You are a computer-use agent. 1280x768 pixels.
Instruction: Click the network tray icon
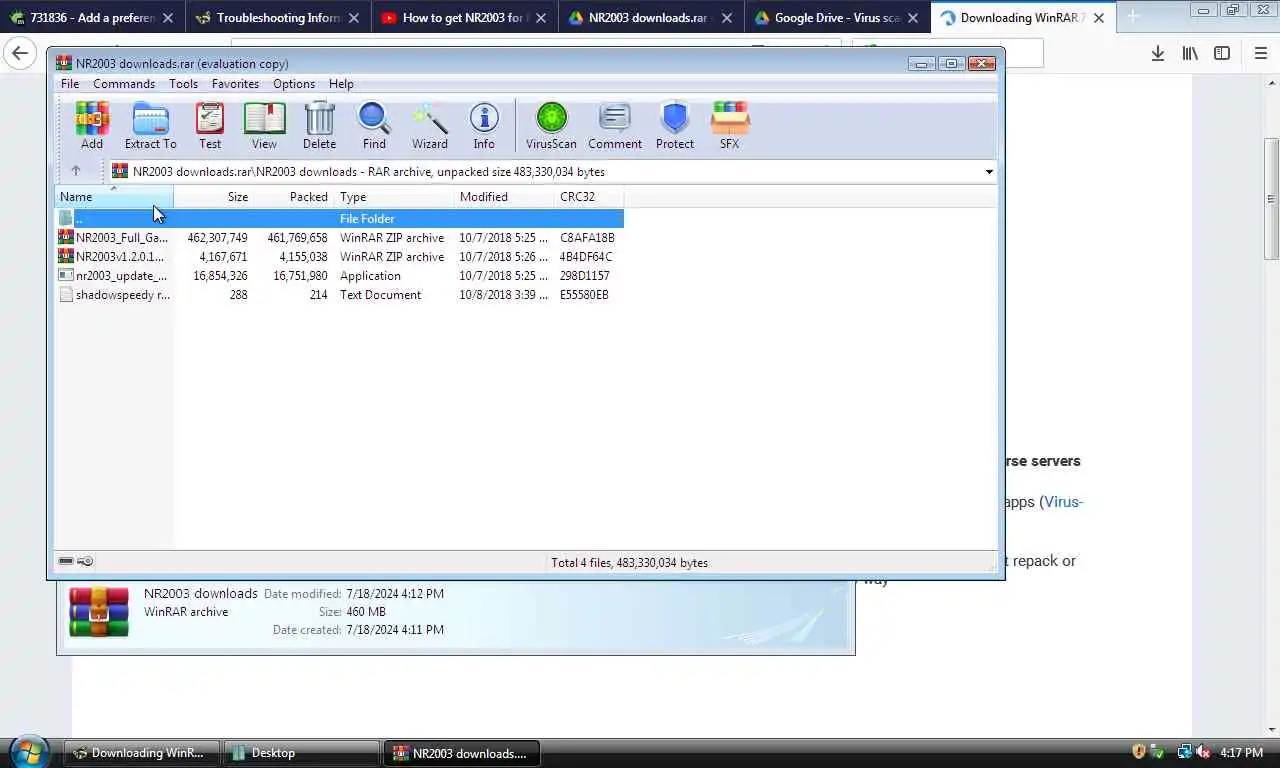[x=1184, y=752]
